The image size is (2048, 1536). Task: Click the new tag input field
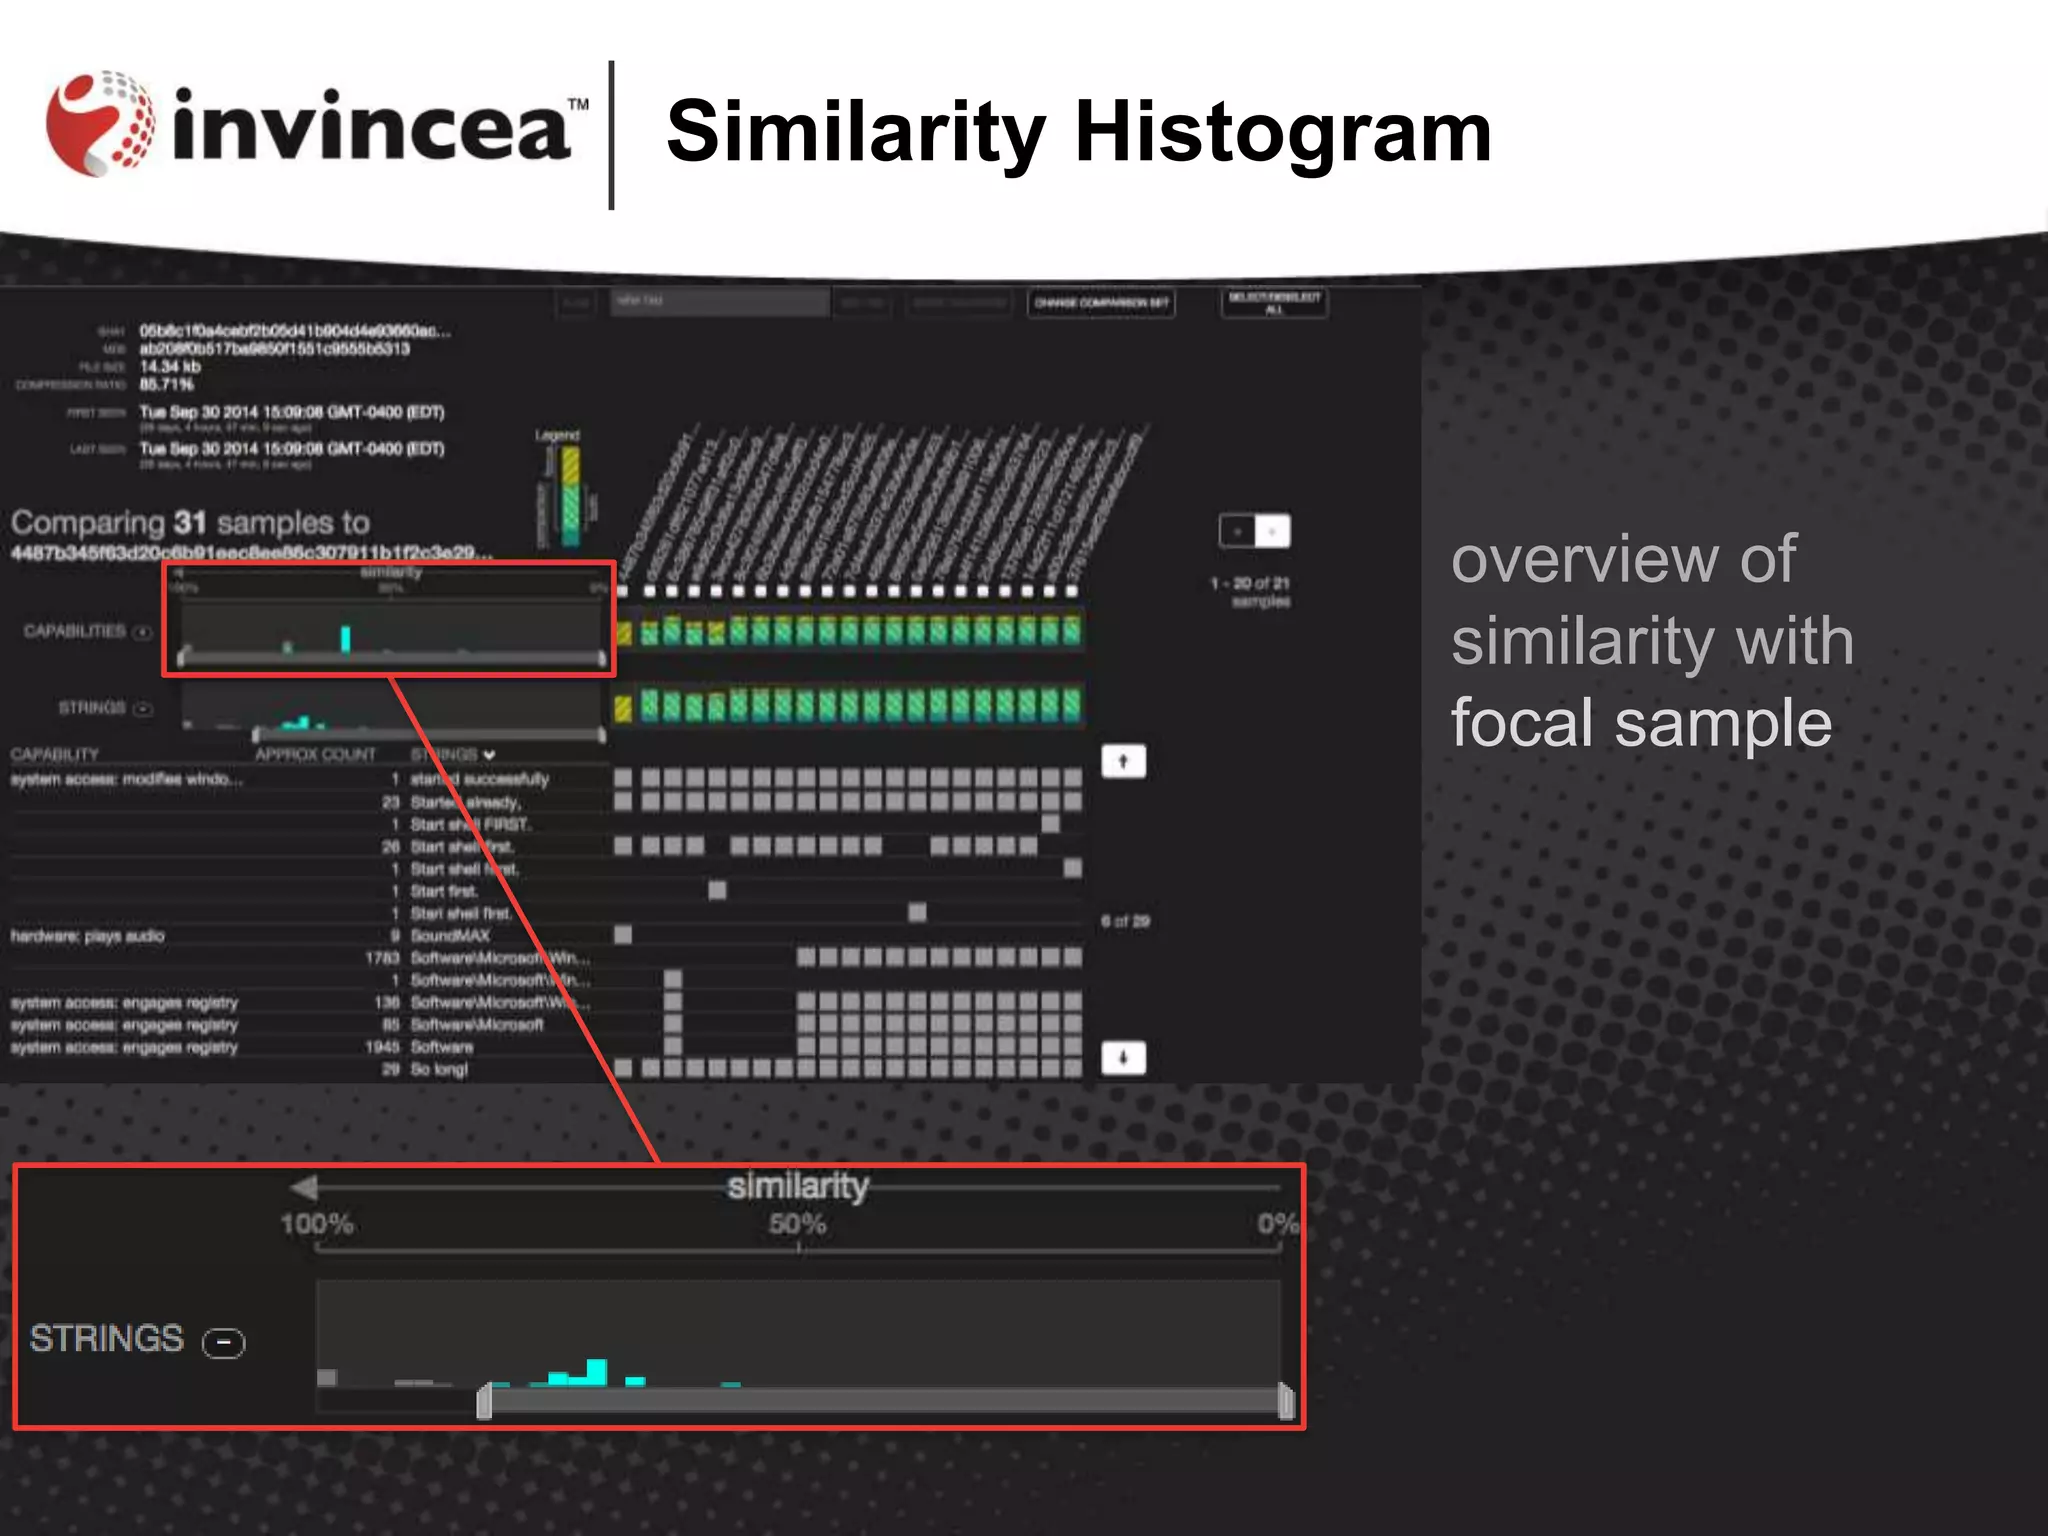[x=720, y=302]
